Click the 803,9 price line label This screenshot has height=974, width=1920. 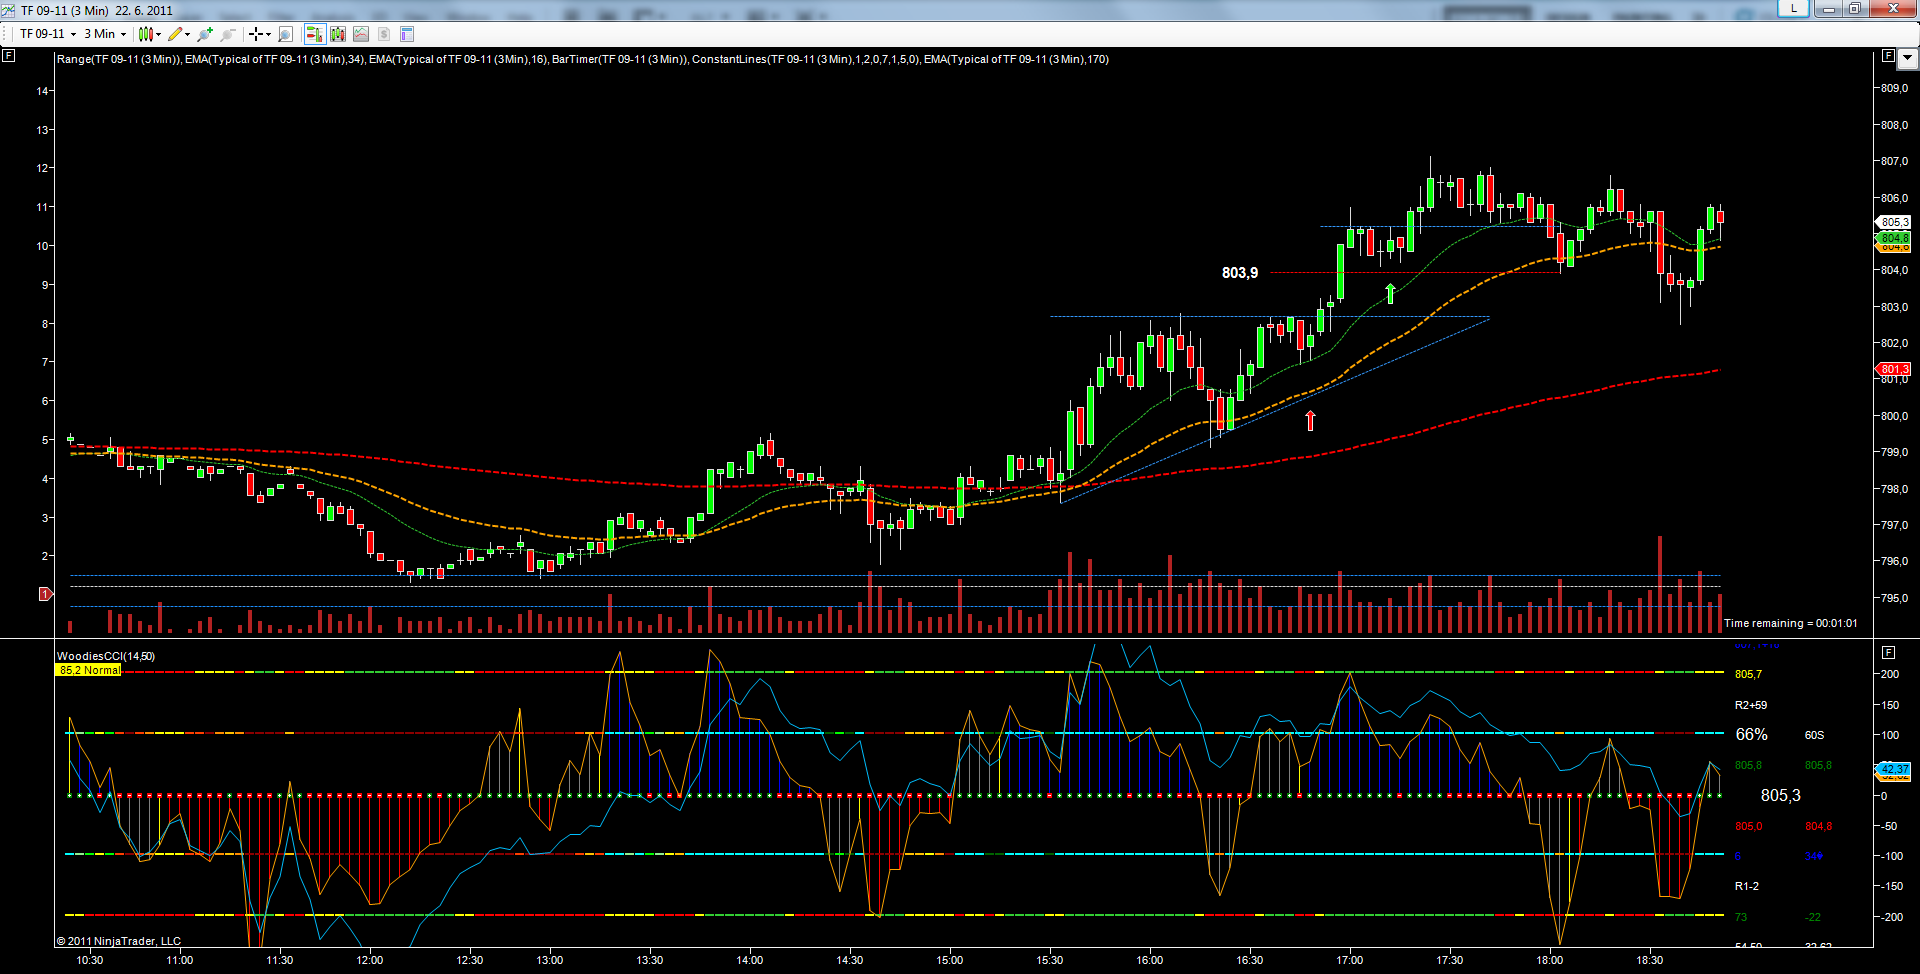point(1239,273)
